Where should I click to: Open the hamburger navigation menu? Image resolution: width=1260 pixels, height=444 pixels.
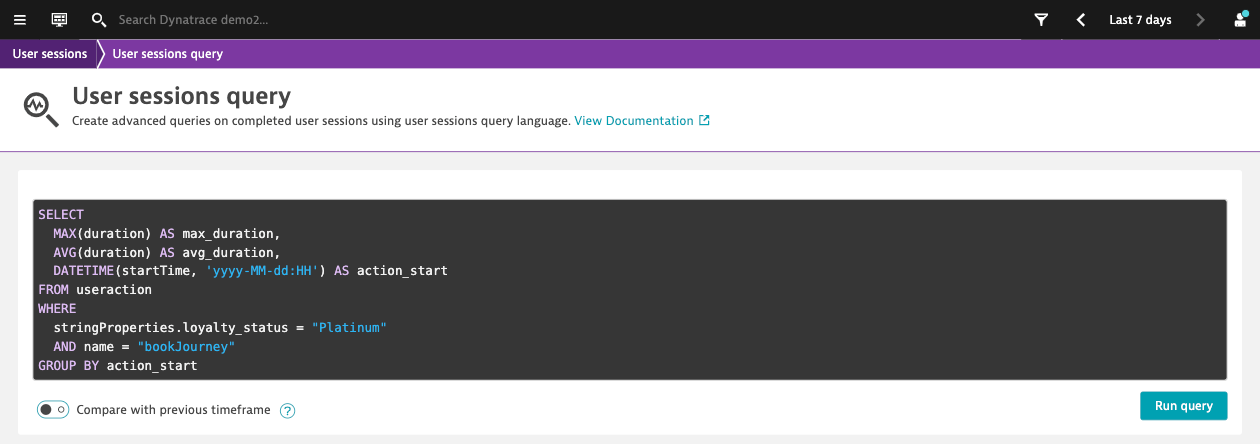[19, 20]
